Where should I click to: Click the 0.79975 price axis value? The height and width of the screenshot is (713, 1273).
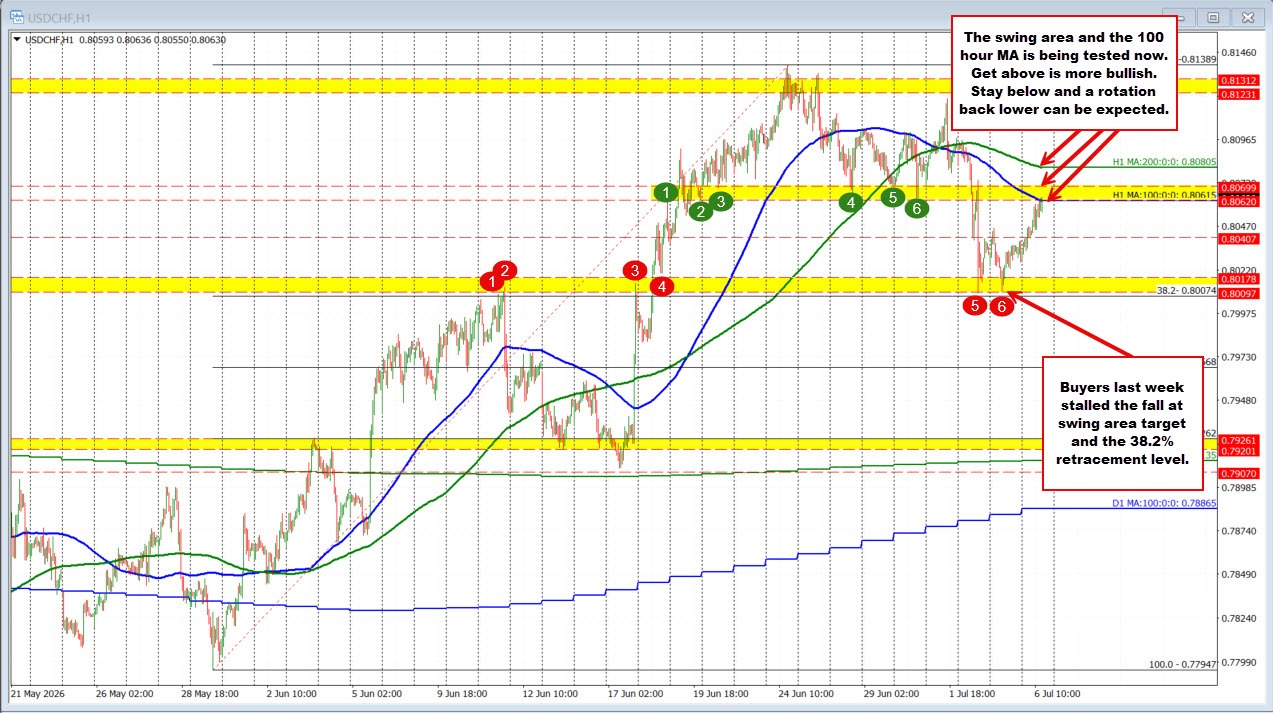(x=1239, y=314)
